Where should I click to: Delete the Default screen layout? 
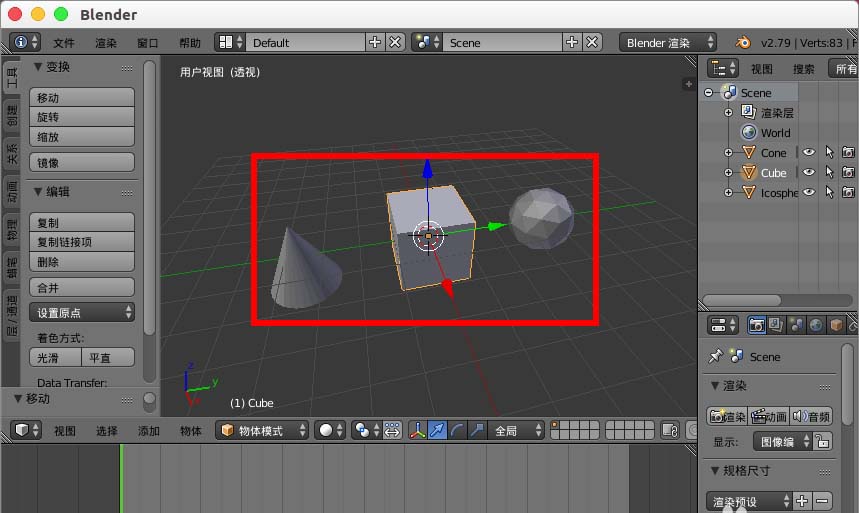pyautogui.click(x=395, y=42)
